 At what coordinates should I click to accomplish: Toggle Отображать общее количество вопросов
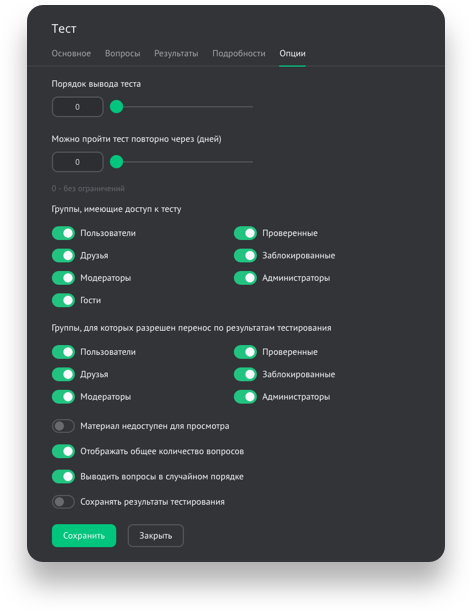coord(63,451)
